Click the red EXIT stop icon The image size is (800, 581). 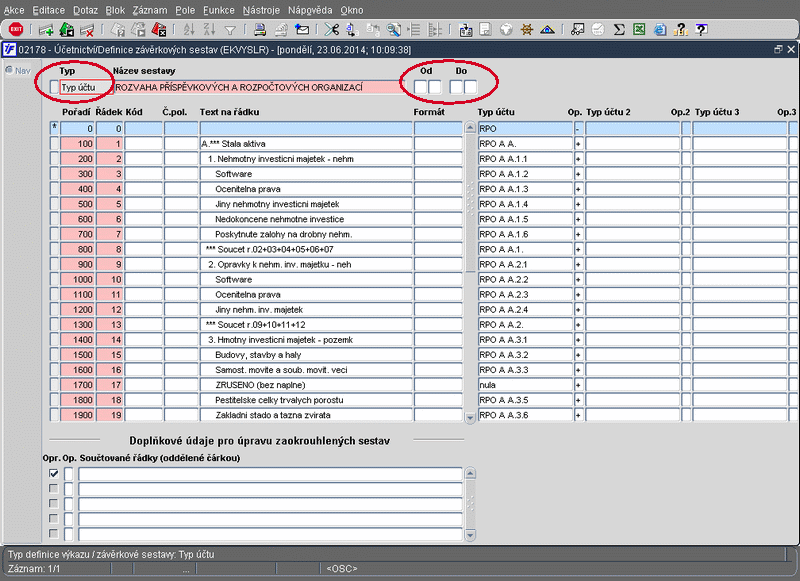tap(16, 30)
